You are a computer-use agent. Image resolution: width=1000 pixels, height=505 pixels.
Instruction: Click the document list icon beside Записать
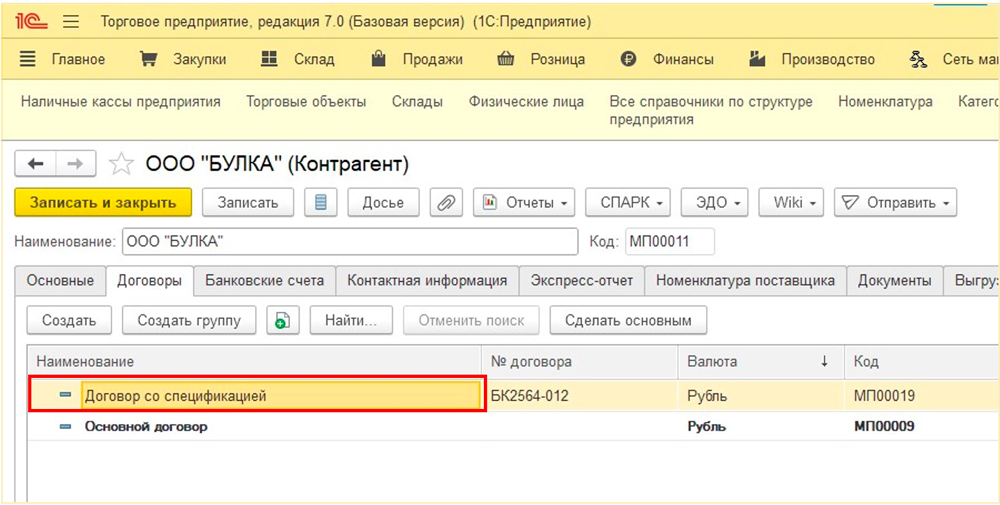click(x=320, y=203)
